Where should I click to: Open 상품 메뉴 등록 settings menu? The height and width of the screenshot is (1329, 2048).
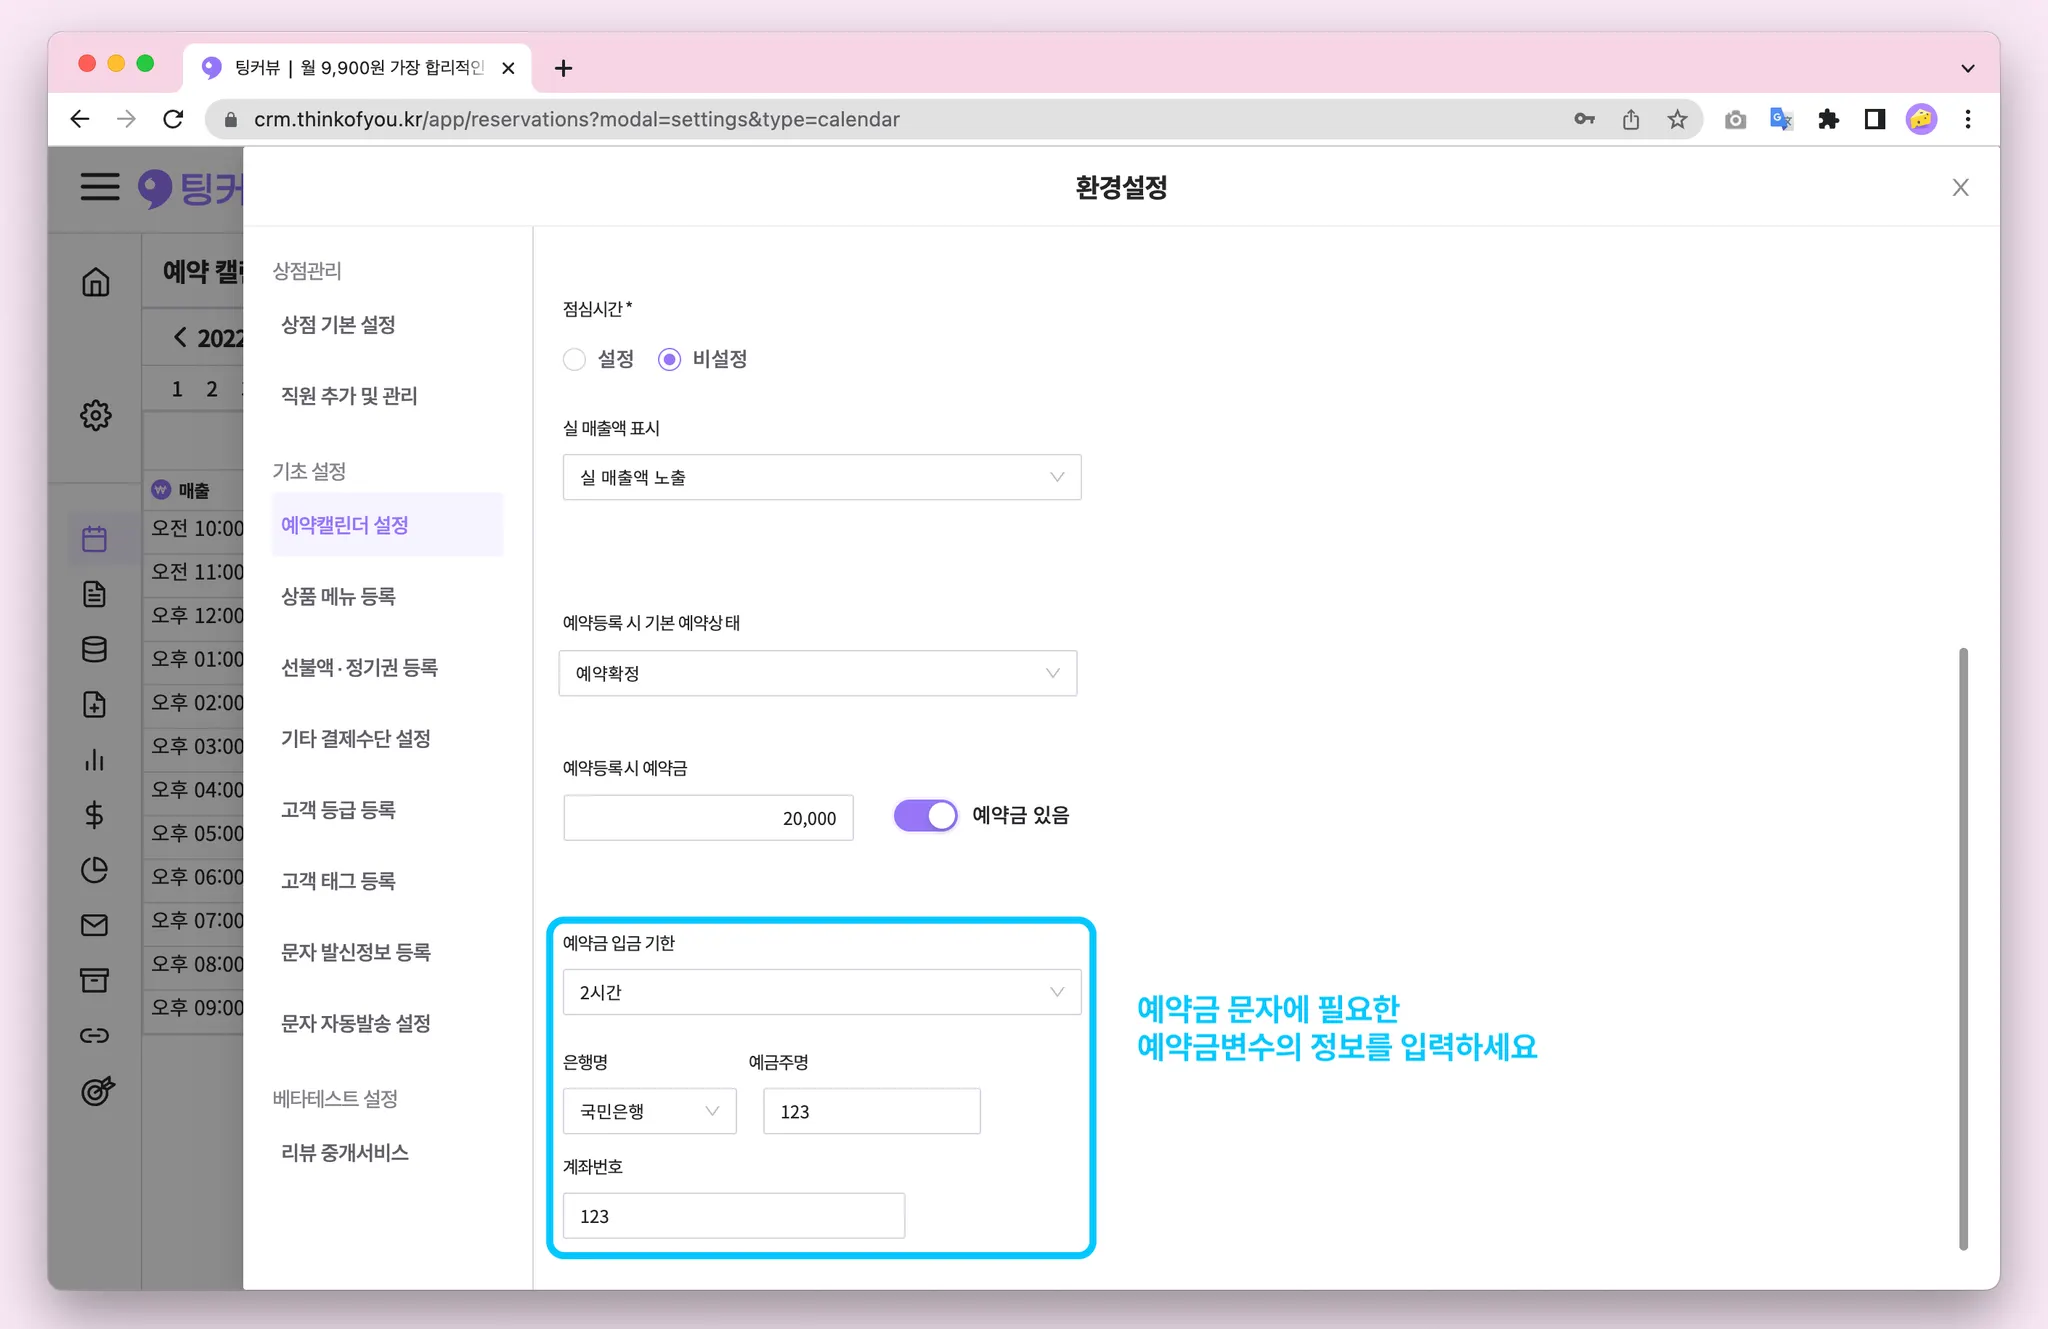(x=338, y=596)
